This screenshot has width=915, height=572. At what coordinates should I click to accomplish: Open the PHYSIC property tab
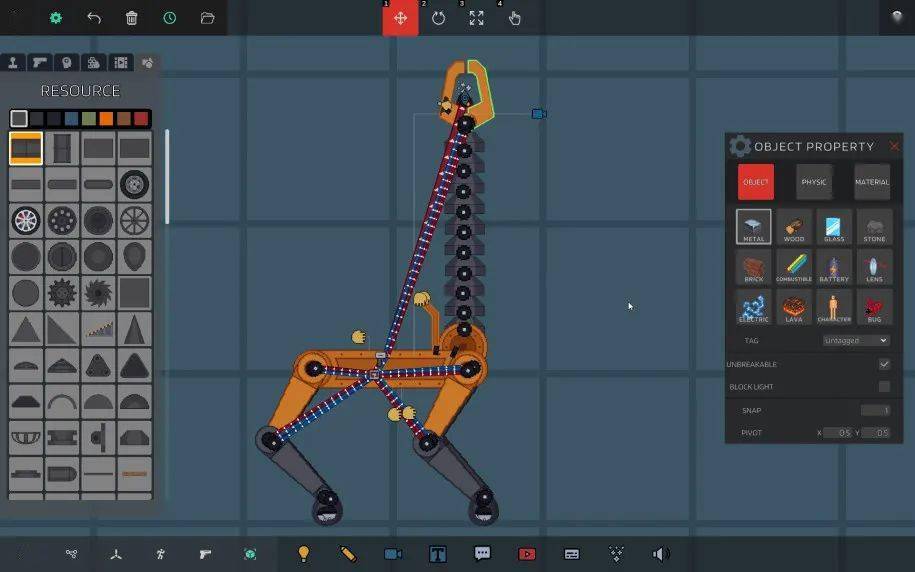click(814, 182)
